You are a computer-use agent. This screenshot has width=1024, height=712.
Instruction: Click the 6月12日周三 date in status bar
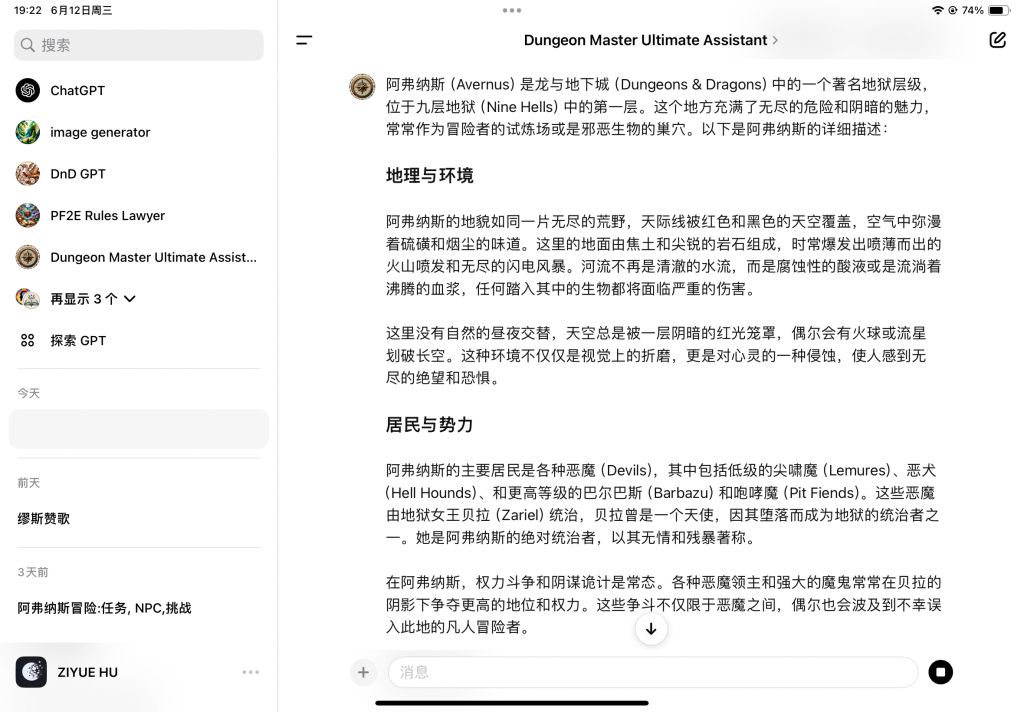[x=81, y=10]
